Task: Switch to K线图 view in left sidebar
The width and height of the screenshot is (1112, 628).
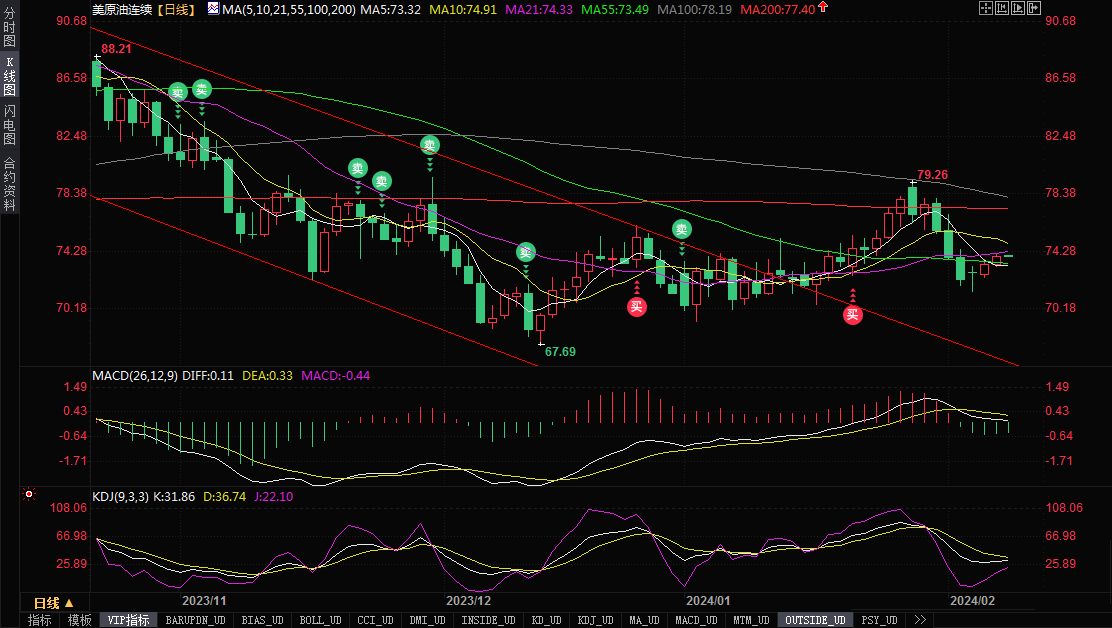Action: point(9,76)
